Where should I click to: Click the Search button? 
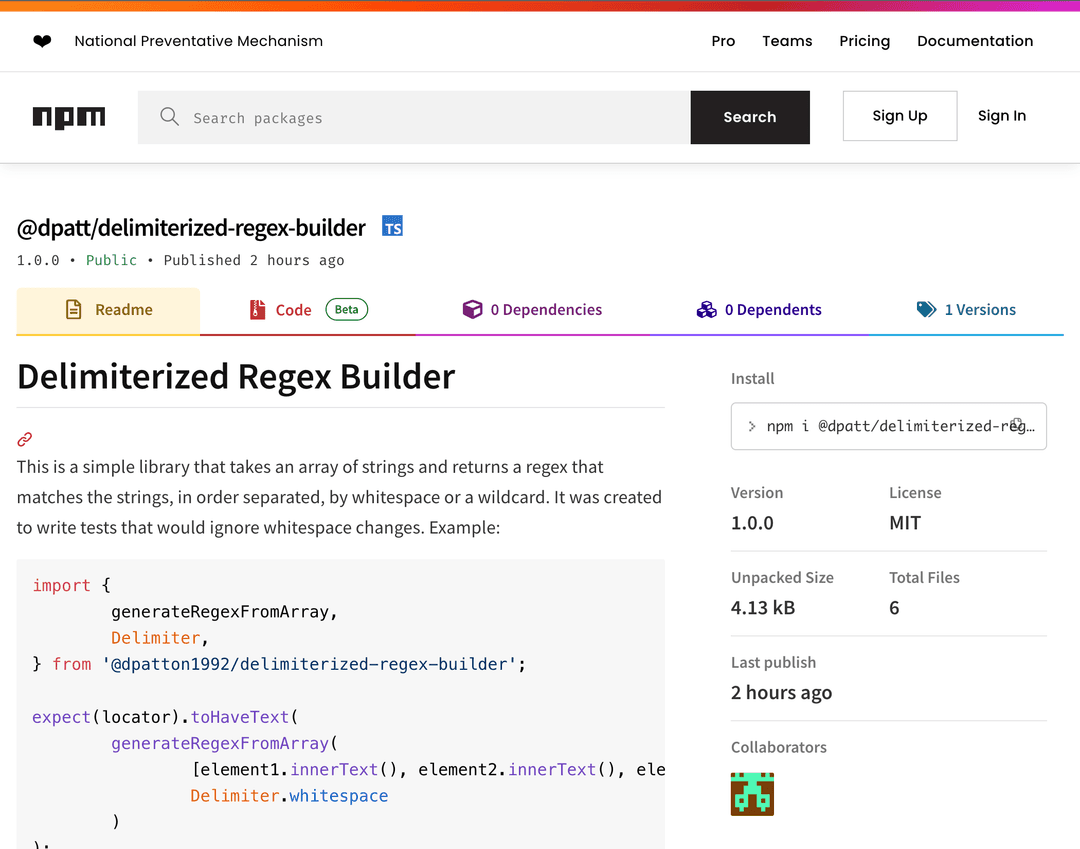[750, 117]
